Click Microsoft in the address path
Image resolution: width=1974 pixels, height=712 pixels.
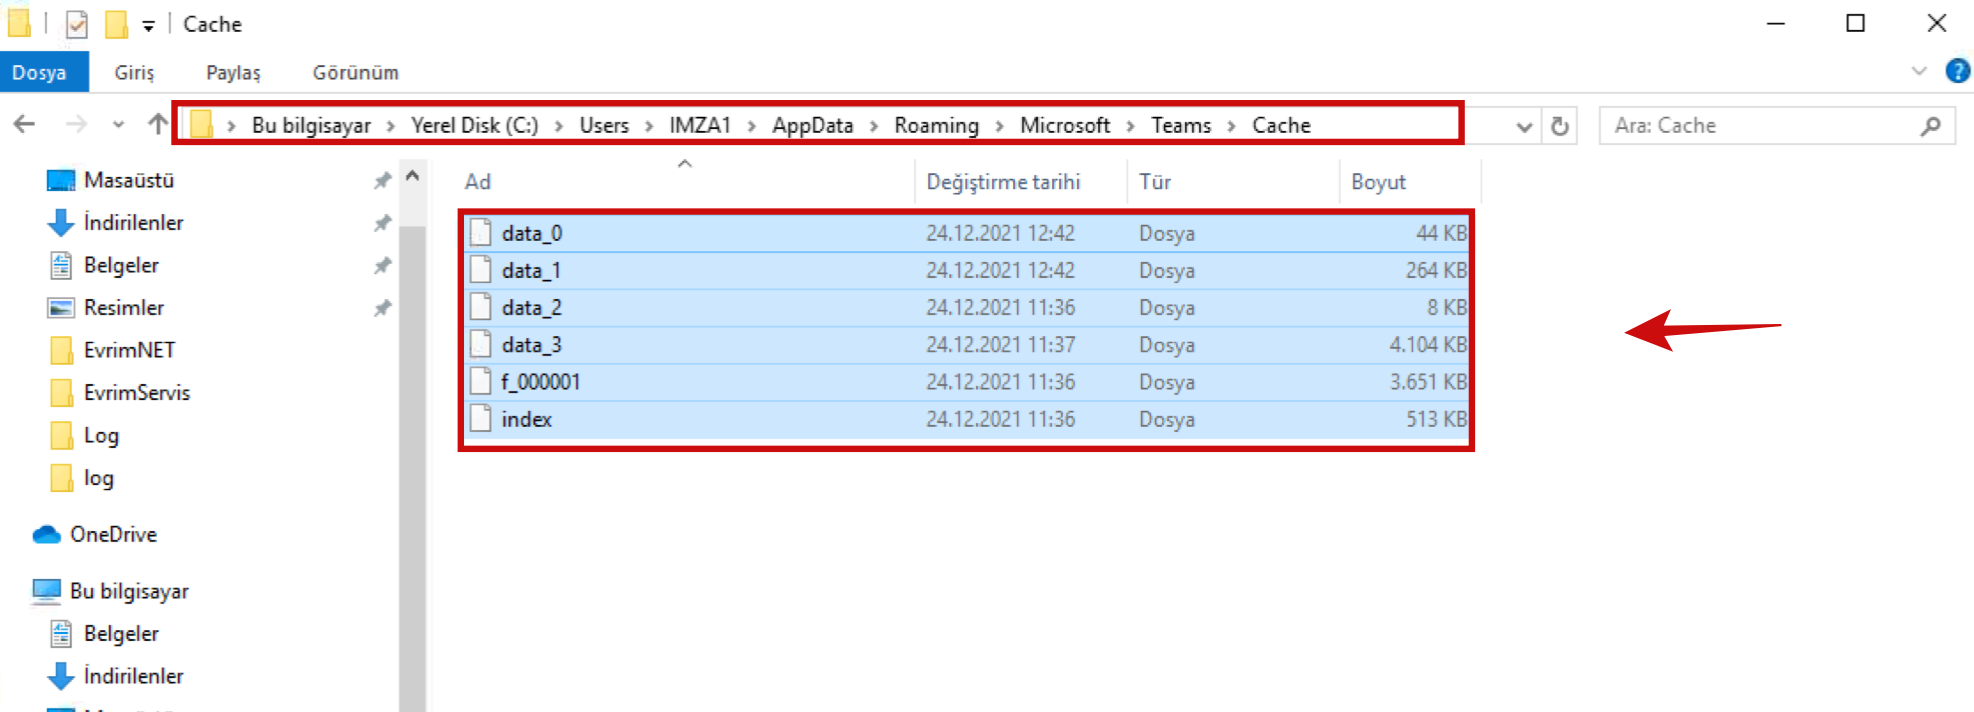(1065, 126)
